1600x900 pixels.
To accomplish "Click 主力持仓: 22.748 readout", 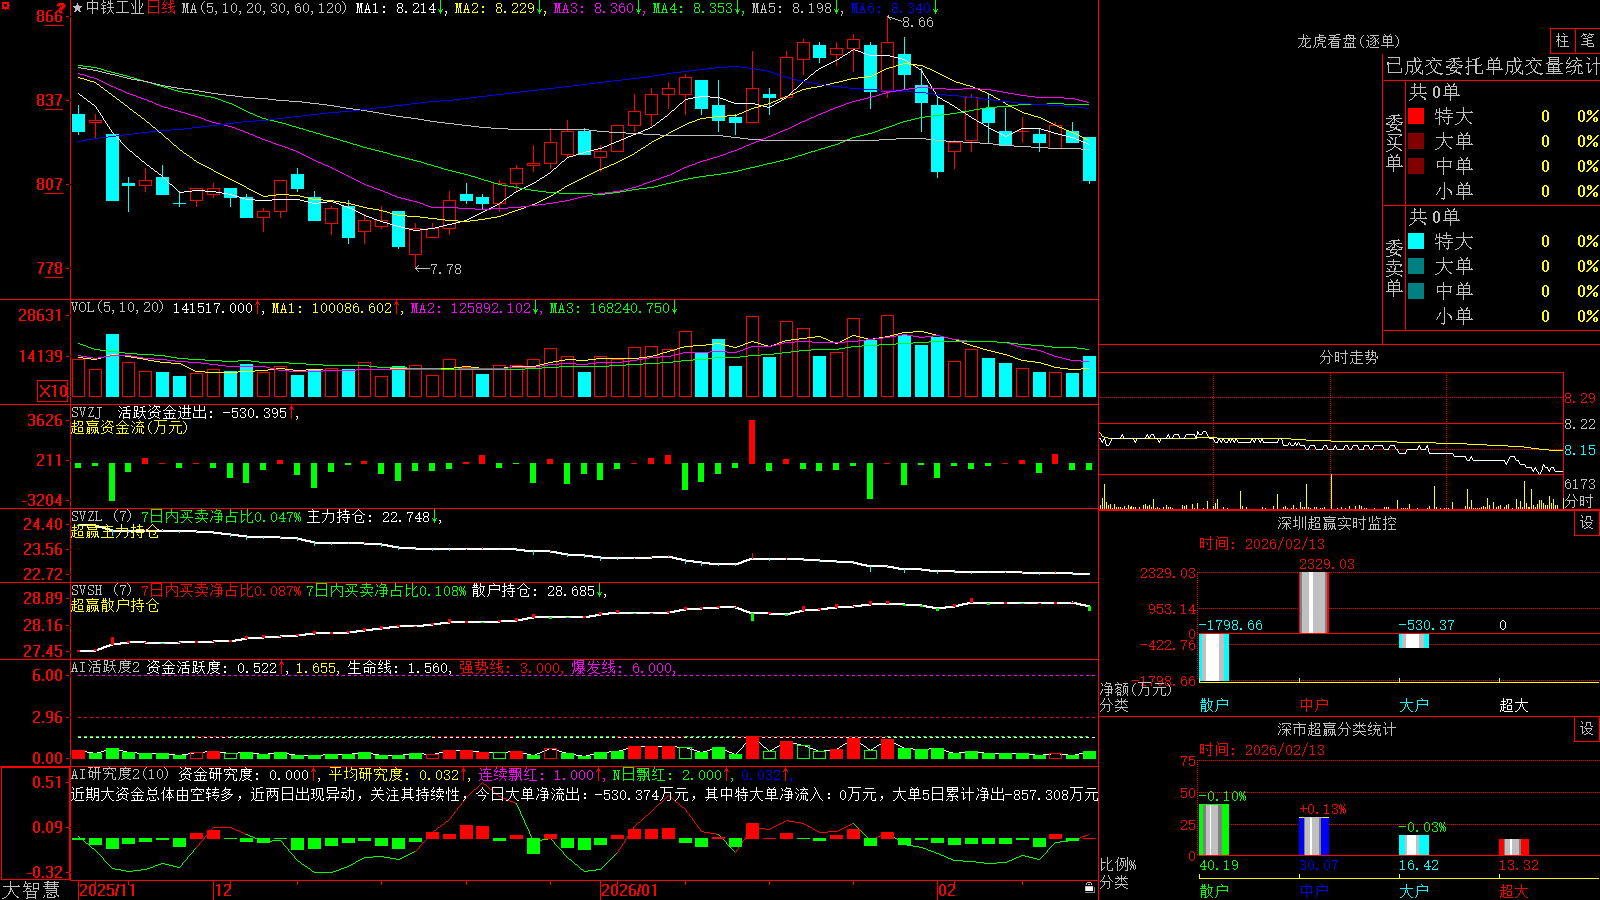I will [374, 517].
